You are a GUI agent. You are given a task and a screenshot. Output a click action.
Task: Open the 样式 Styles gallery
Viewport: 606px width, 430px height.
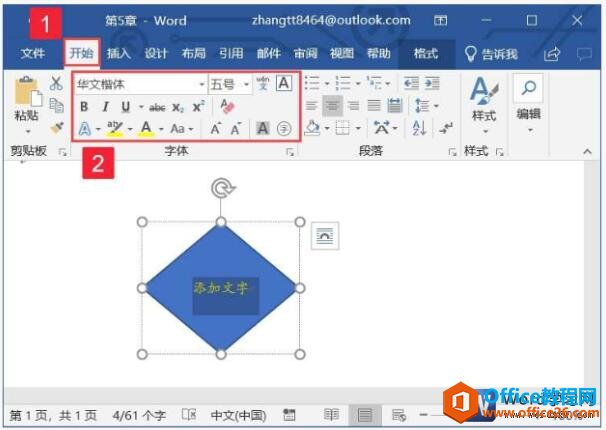484,104
